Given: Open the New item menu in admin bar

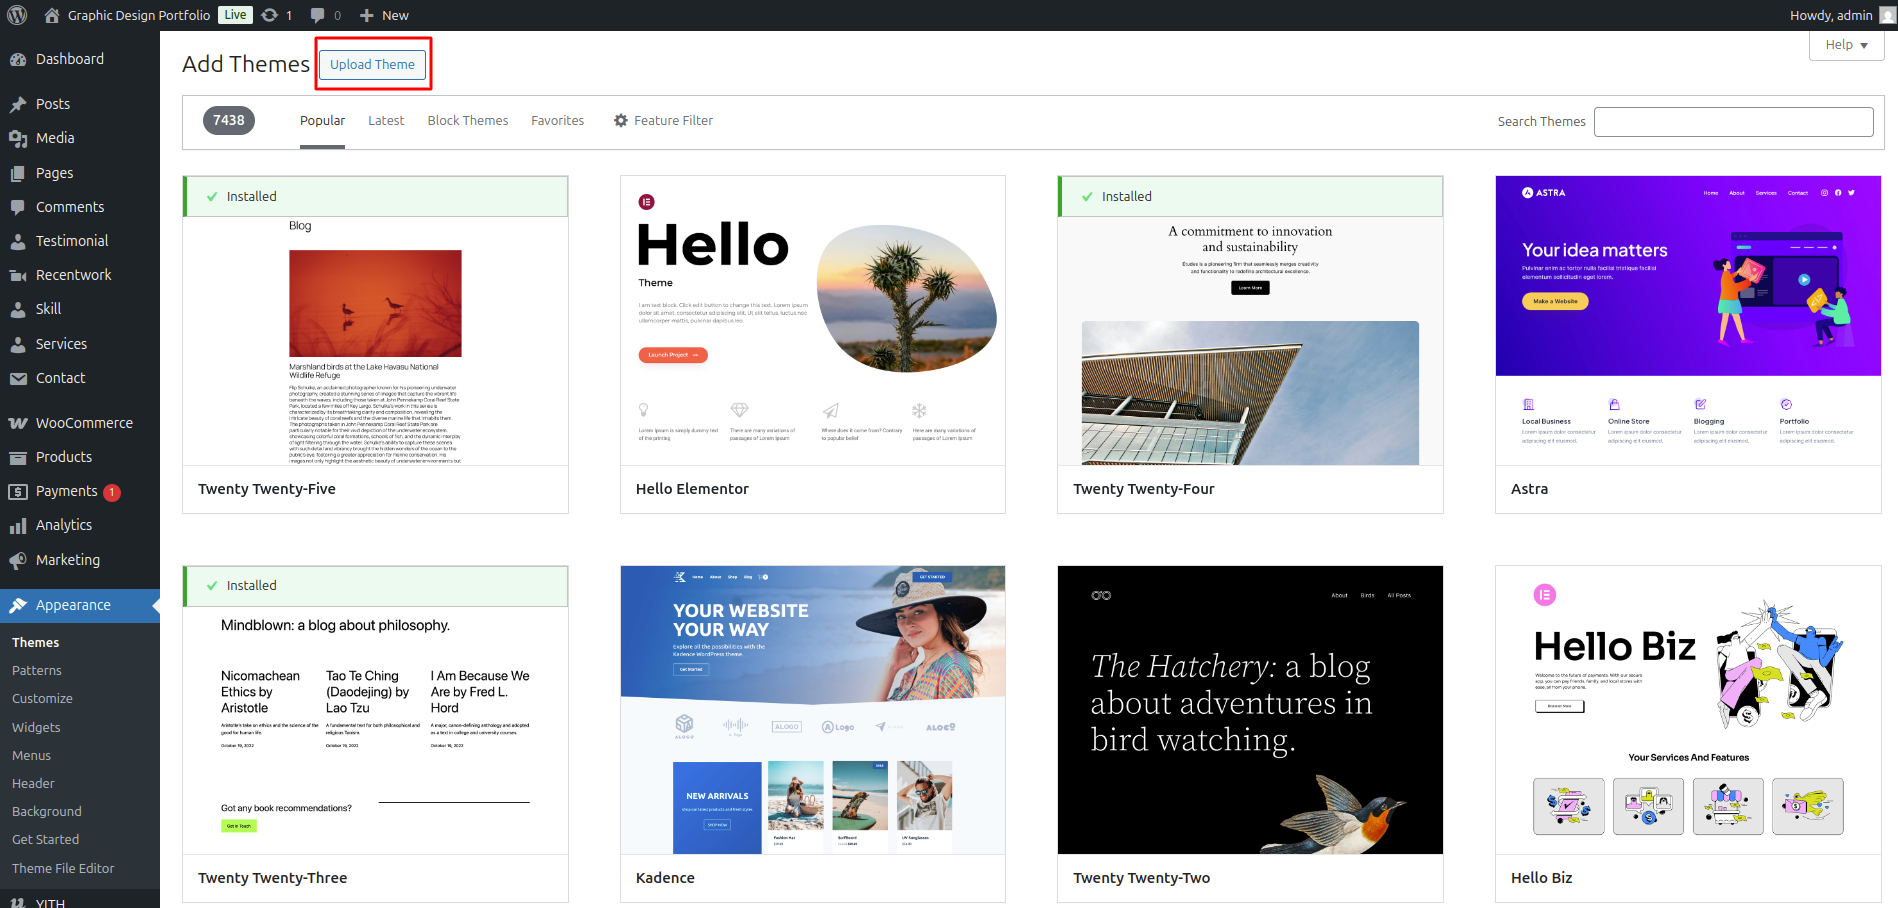Looking at the screenshot, I should [383, 15].
